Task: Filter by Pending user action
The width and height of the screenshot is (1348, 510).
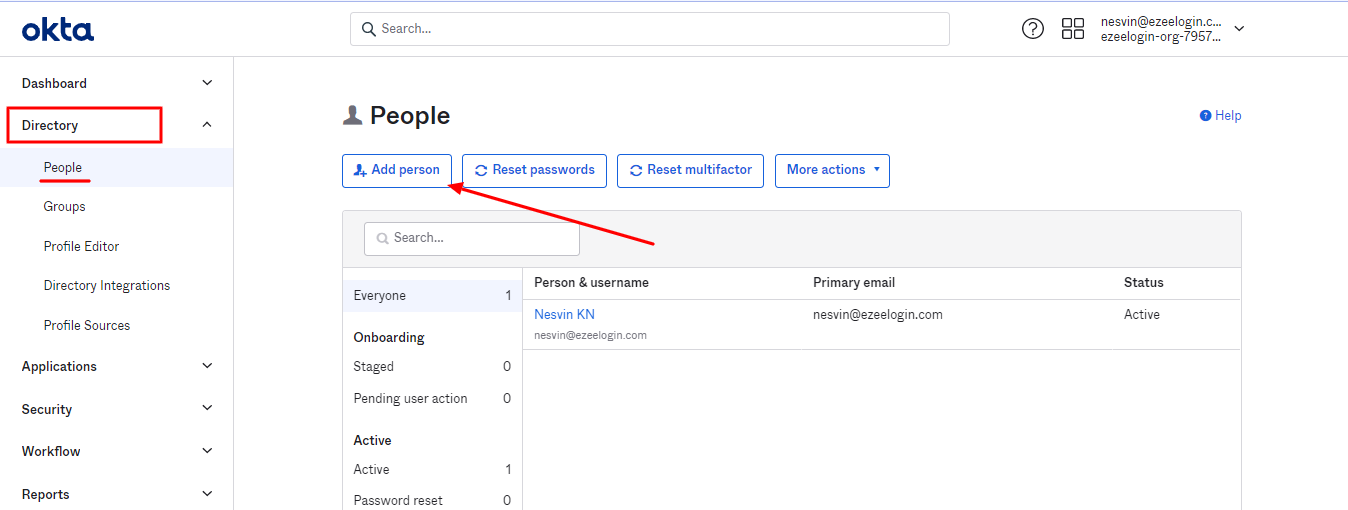Action: 432,398
